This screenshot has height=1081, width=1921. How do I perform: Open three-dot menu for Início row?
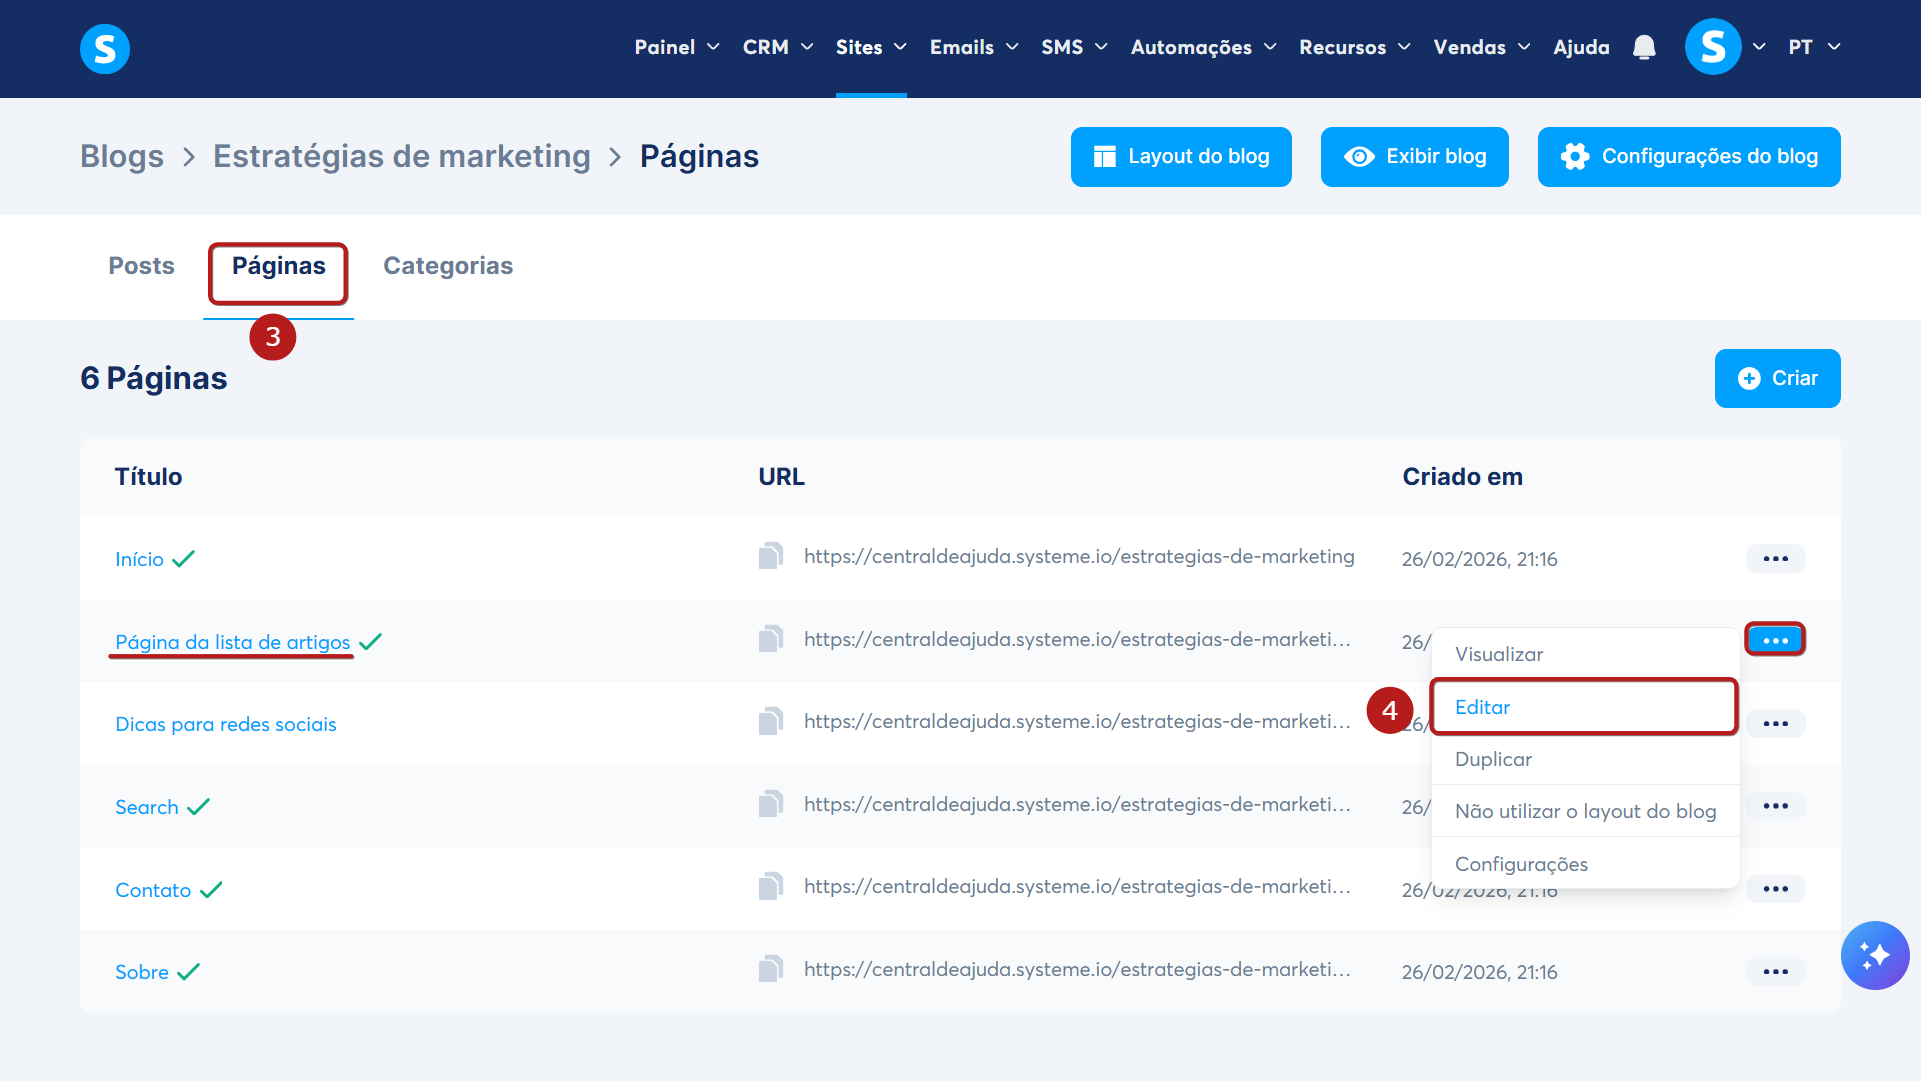click(x=1775, y=558)
